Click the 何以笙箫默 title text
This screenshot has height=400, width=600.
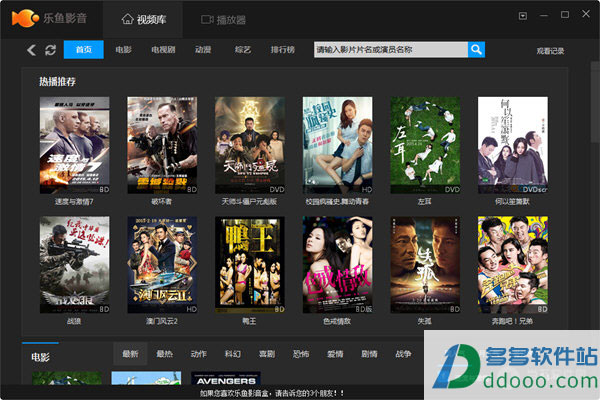(512, 201)
